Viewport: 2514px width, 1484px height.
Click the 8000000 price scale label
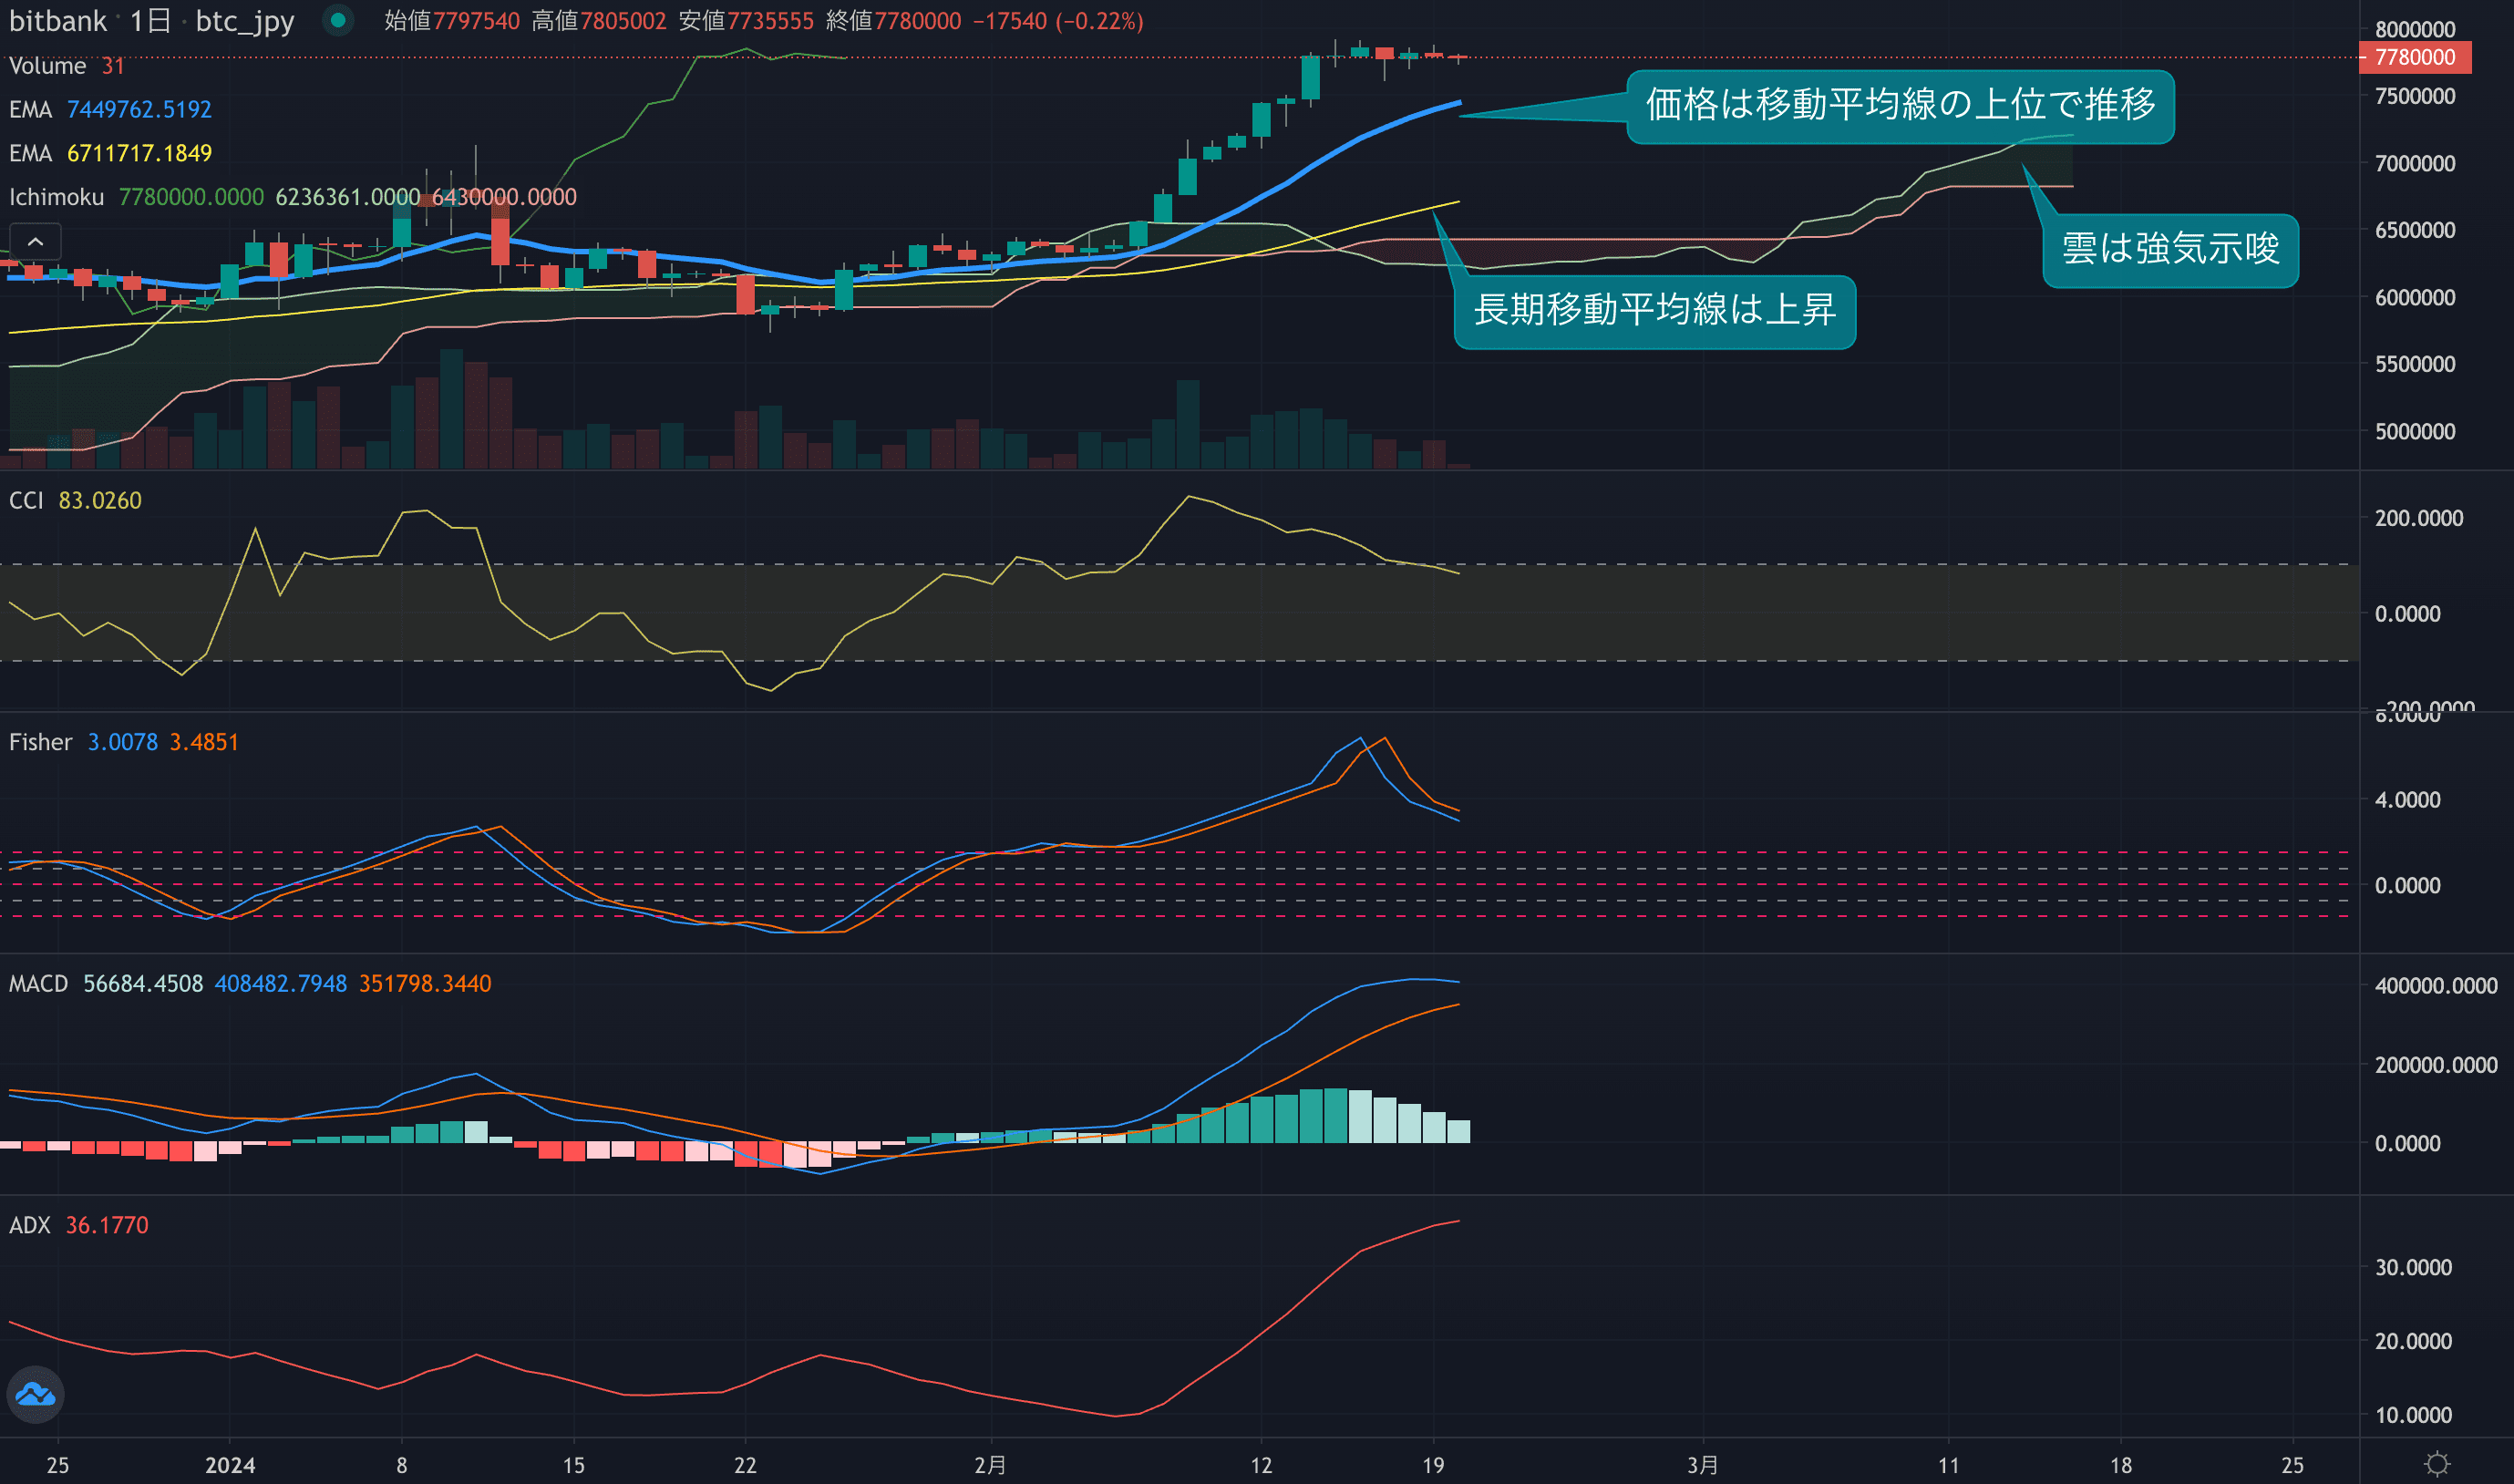click(x=2414, y=29)
